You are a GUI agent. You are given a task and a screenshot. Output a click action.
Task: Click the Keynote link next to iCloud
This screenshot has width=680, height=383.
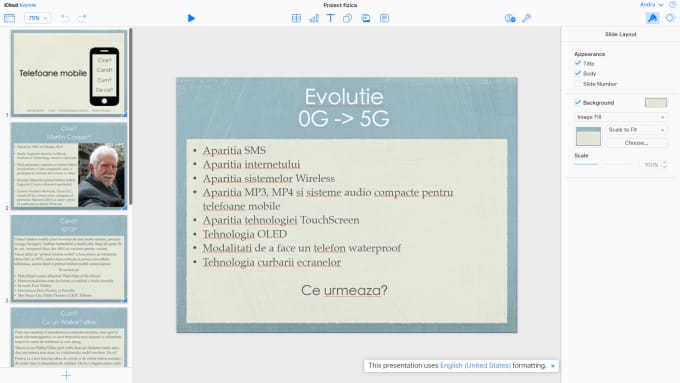[x=28, y=5]
